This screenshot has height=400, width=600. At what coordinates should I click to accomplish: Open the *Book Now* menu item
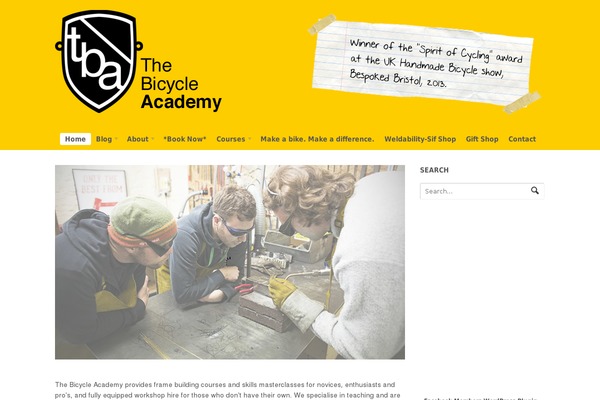coord(185,139)
